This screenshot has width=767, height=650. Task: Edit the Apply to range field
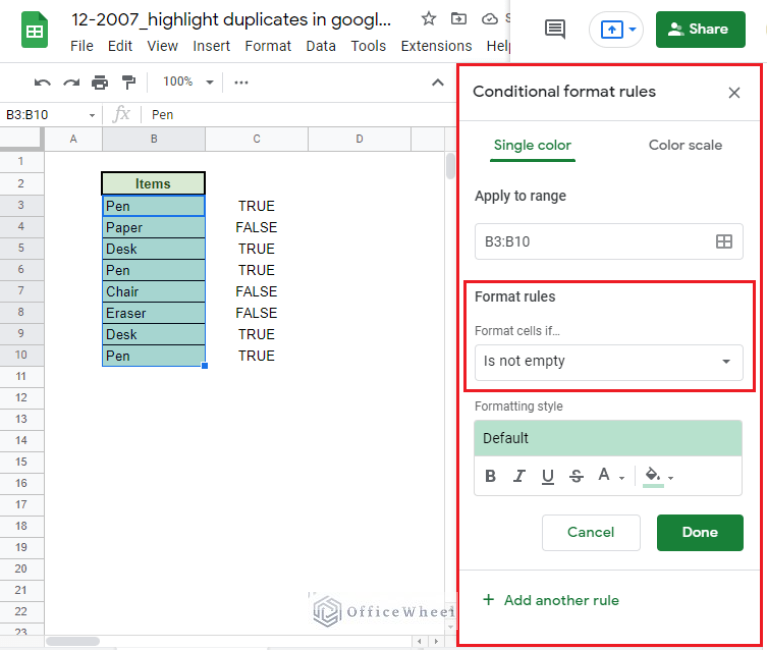pyautogui.click(x=609, y=242)
